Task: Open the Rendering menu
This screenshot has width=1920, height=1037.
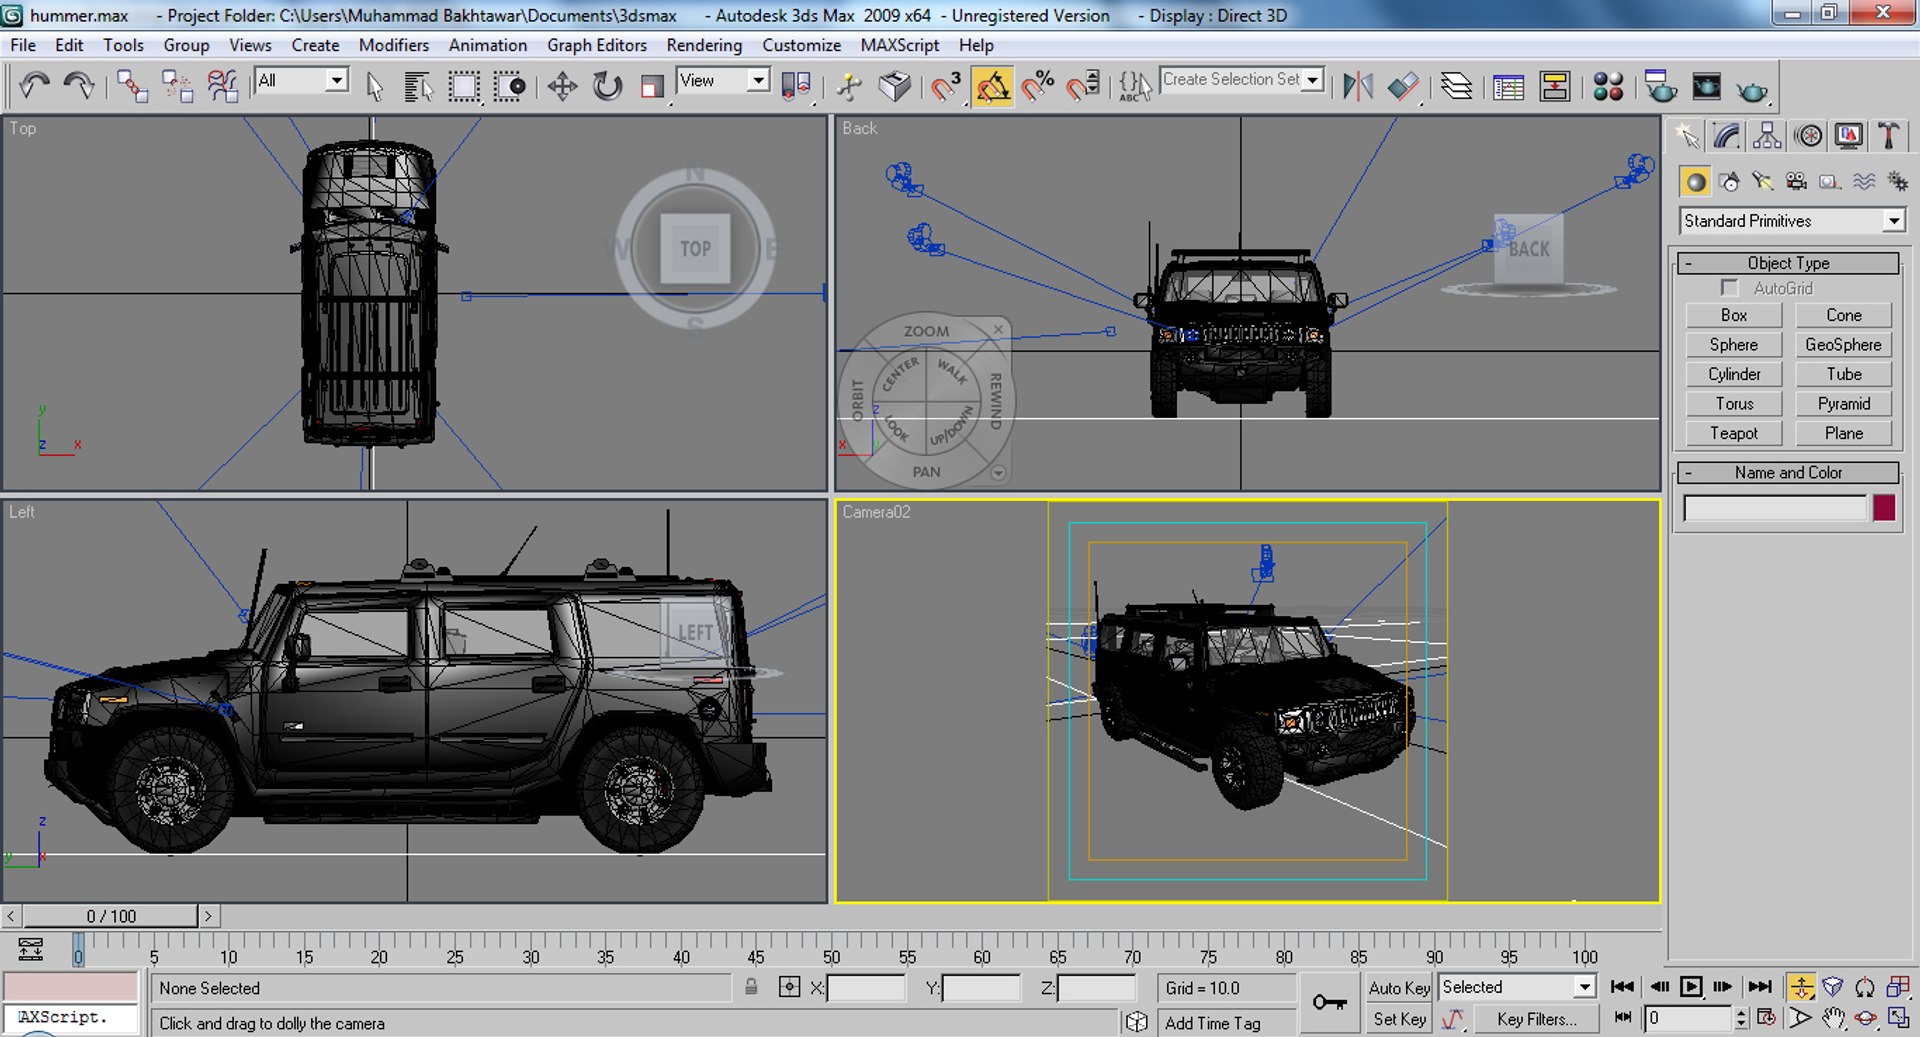Action: pyautogui.click(x=704, y=45)
